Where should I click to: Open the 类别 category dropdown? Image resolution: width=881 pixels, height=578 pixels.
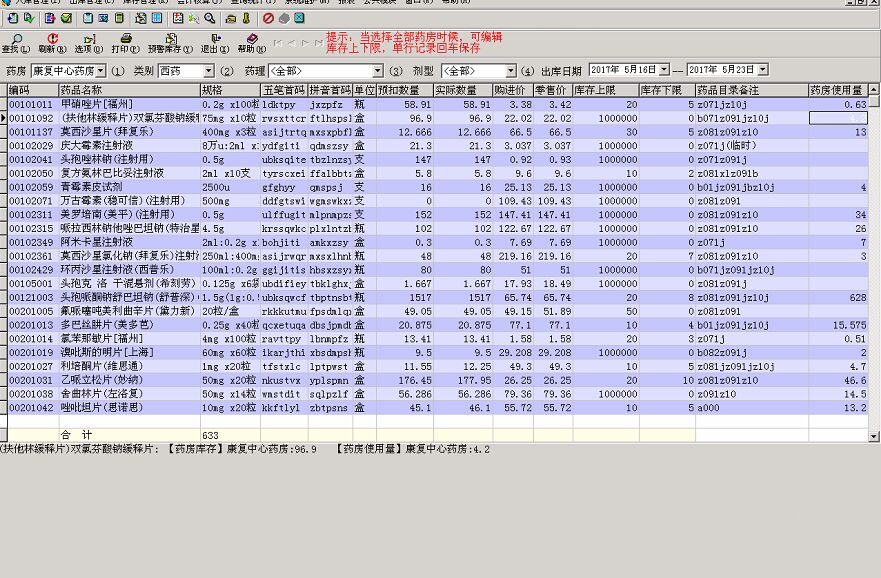(x=208, y=71)
